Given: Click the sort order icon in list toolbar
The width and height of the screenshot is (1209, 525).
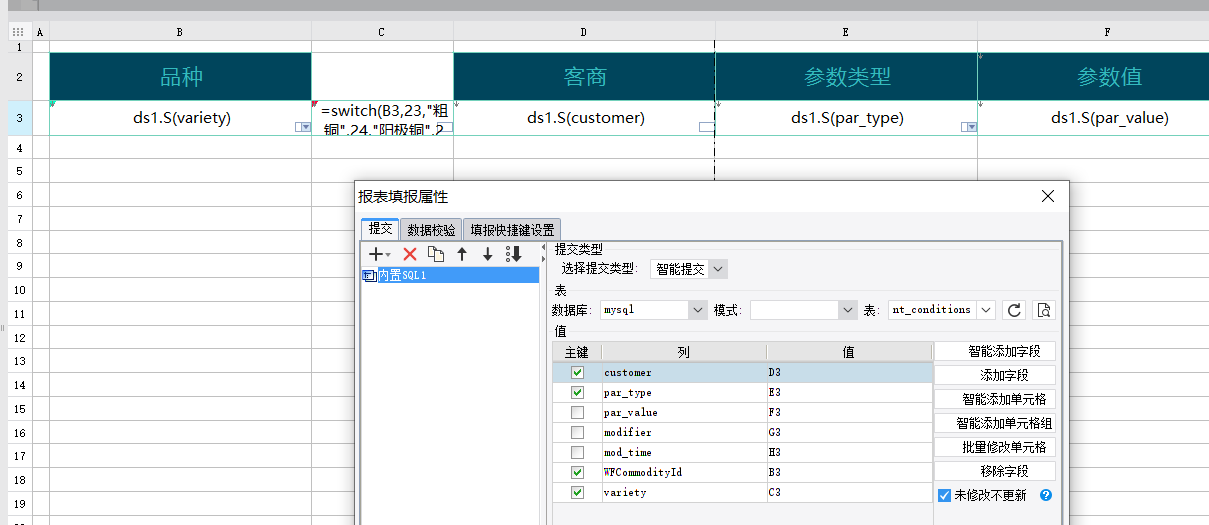Looking at the screenshot, I should tap(514, 254).
